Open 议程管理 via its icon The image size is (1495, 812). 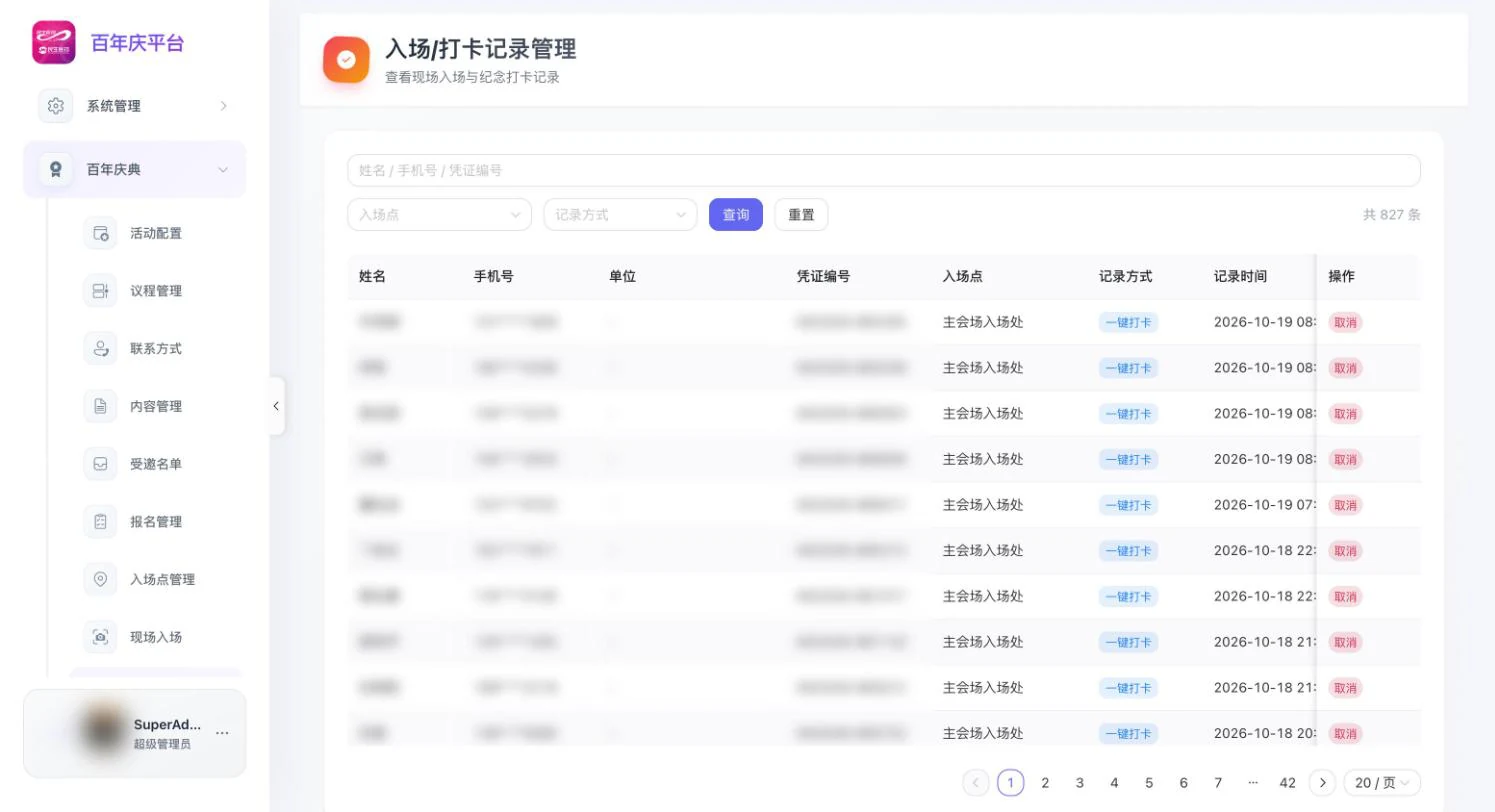tap(100, 291)
